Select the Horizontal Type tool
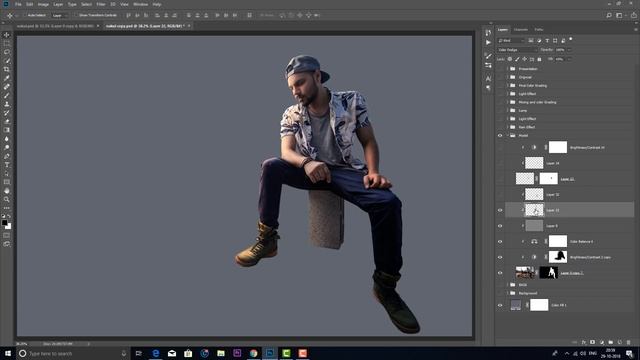Viewport: 640px width, 360px height. (x=7, y=164)
